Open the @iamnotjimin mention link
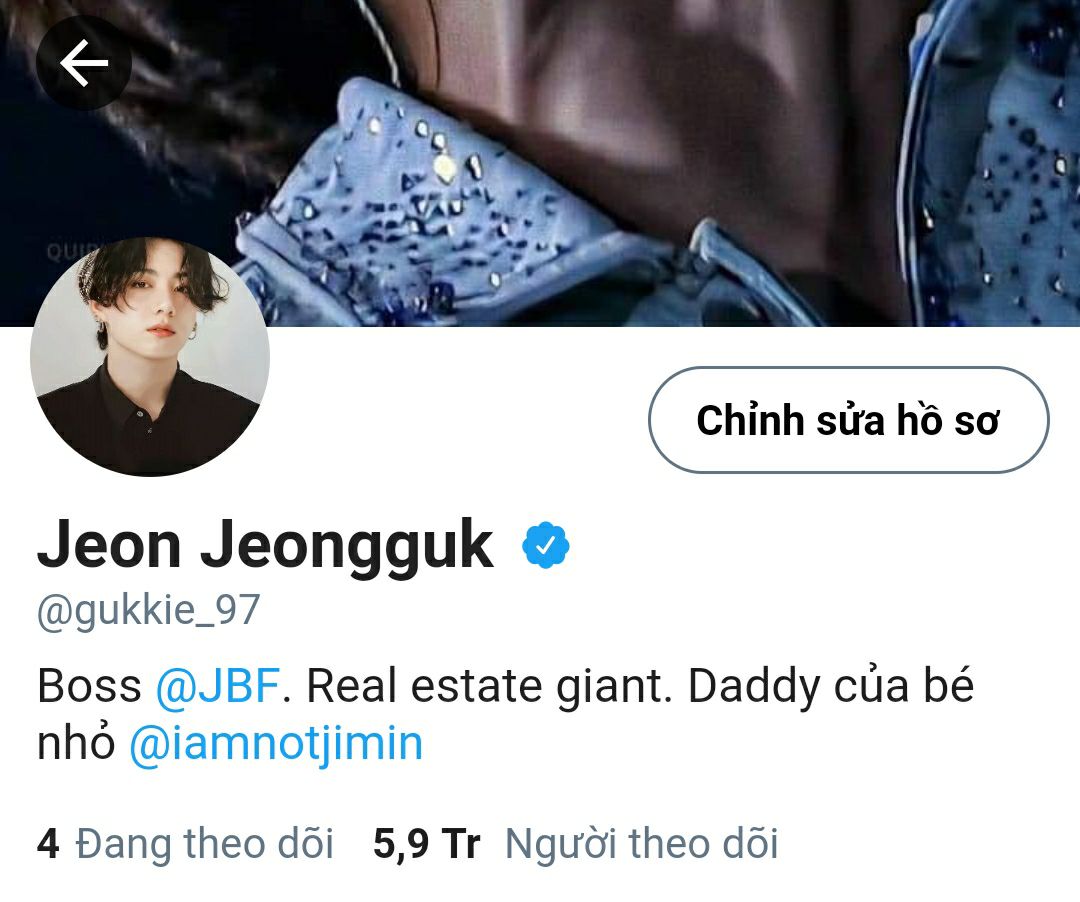 (x=276, y=744)
